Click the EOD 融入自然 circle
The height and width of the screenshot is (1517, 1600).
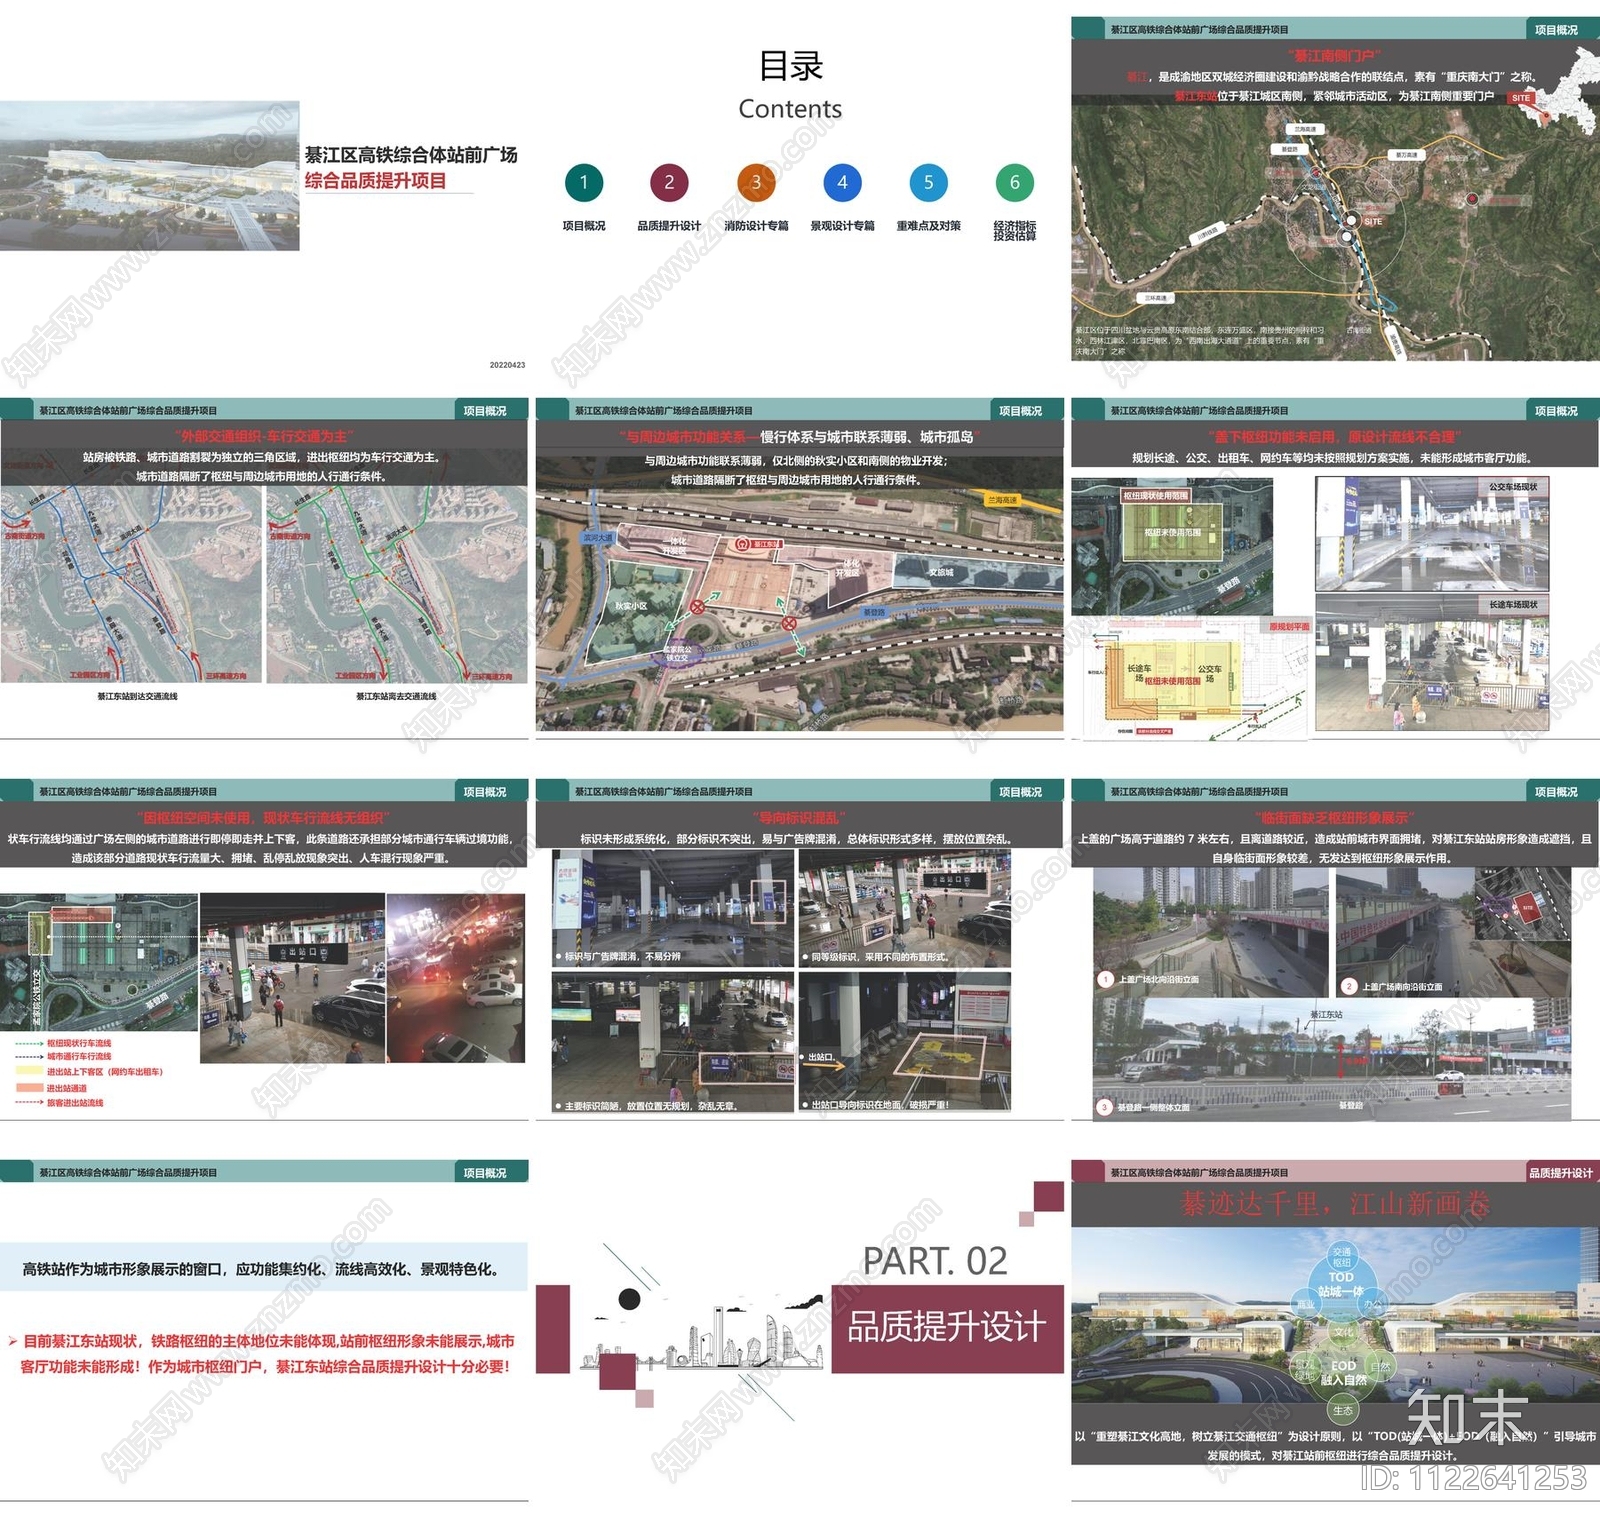pos(1344,1373)
